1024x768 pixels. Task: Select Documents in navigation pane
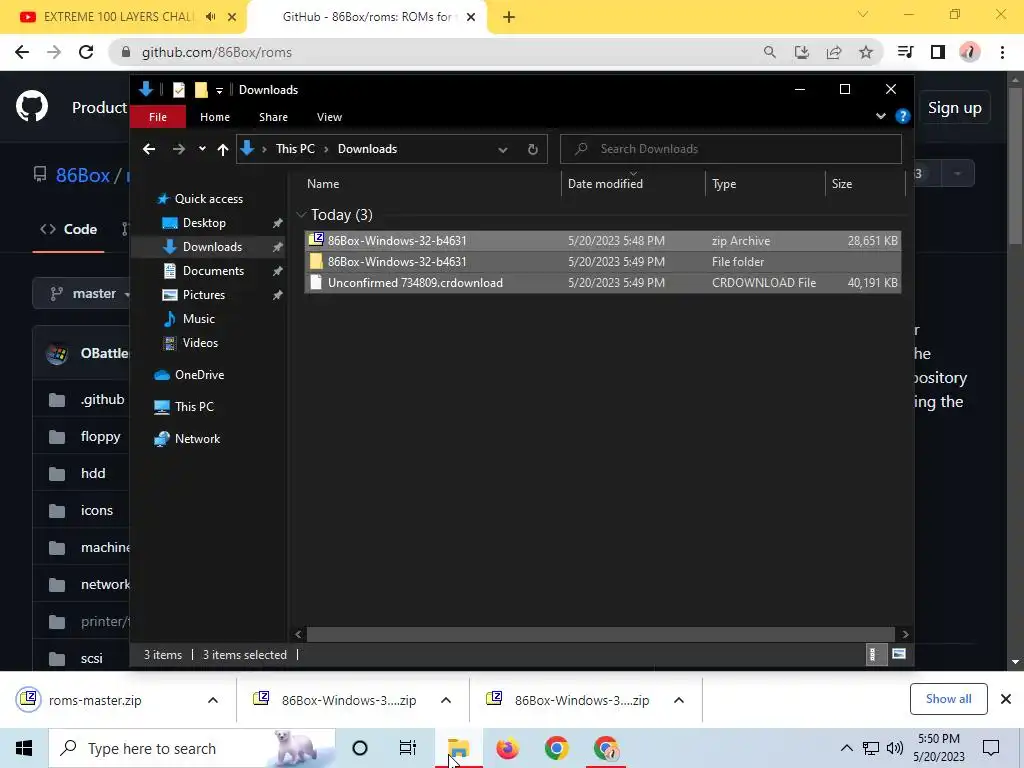213,270
